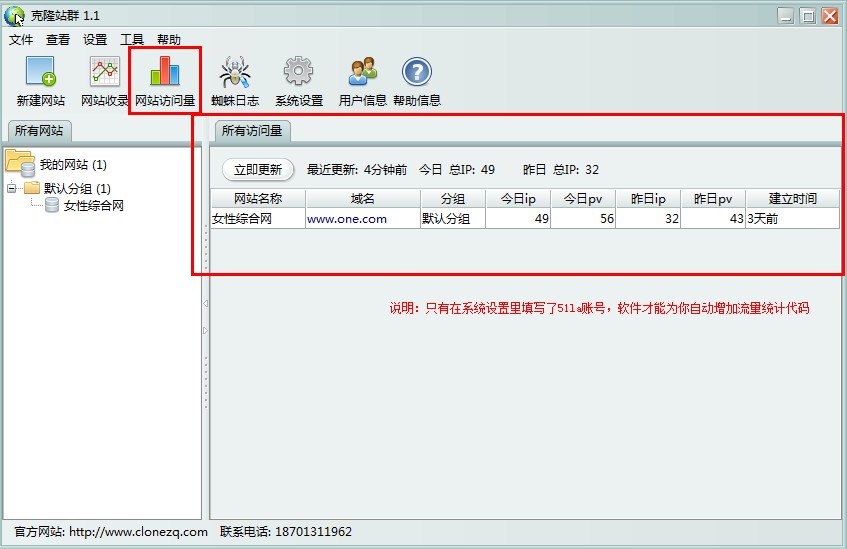847x549 pixels.
Task: Click the globe app icon in title bar
Action: 14,16
